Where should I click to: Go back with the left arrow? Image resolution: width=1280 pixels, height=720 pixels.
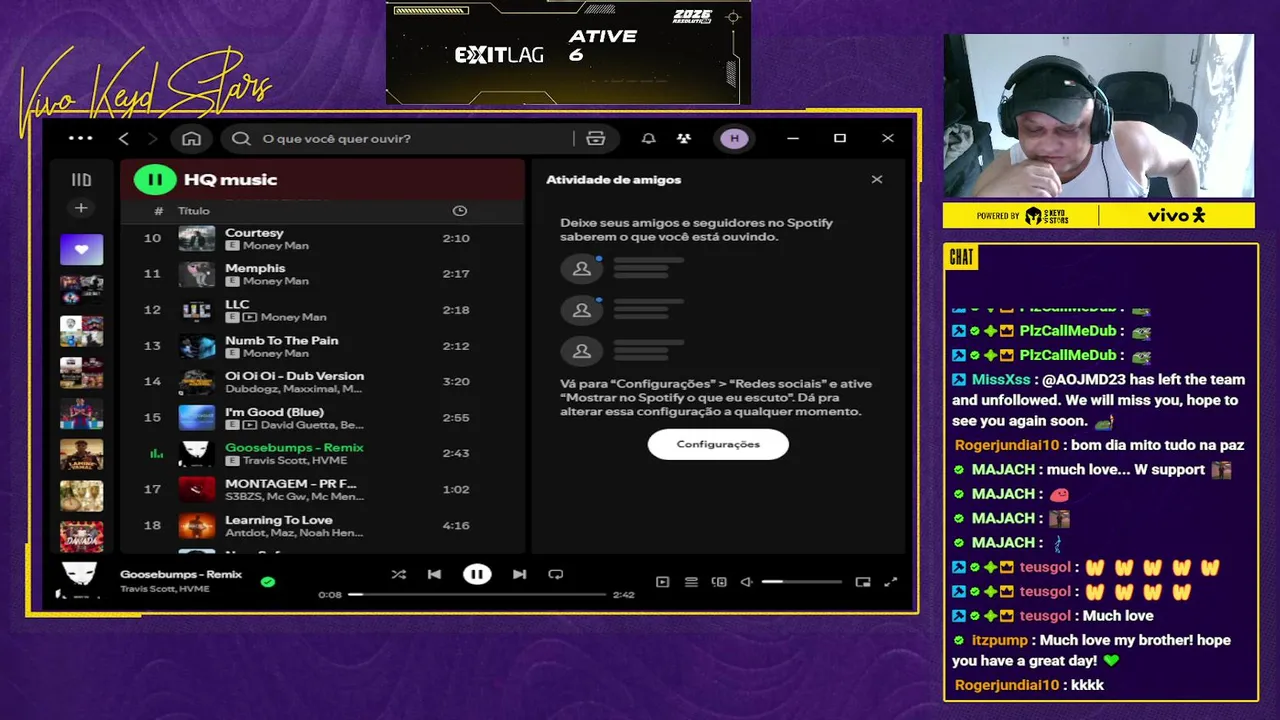tap(123, 138)
